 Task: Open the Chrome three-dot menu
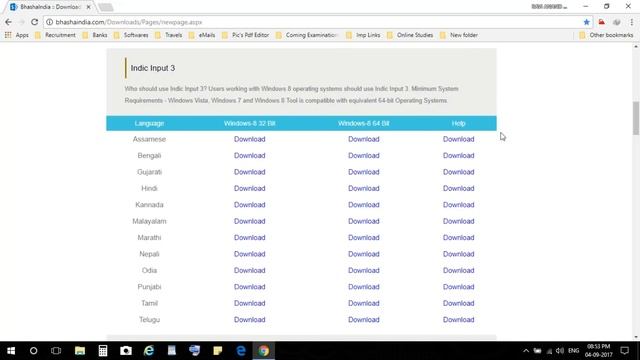[x=631, y=22]
